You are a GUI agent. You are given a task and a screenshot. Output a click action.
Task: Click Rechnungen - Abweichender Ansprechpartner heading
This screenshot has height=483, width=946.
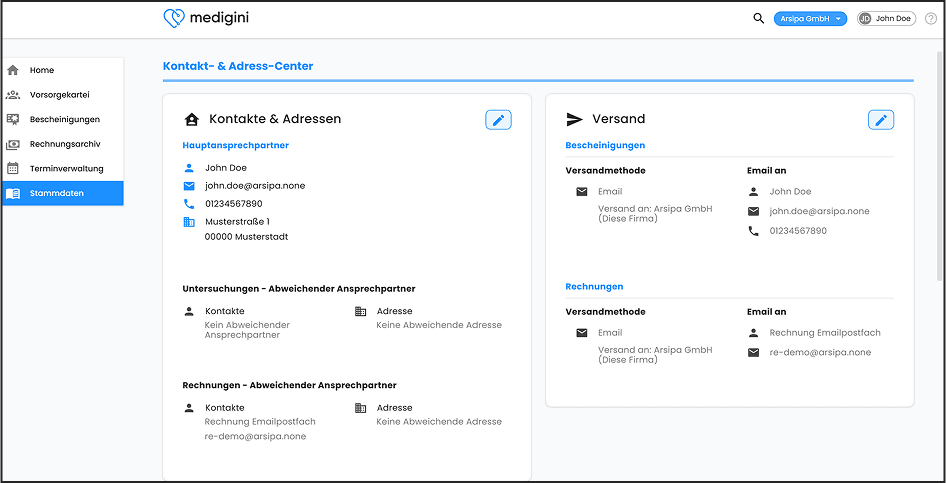(289, 385)
